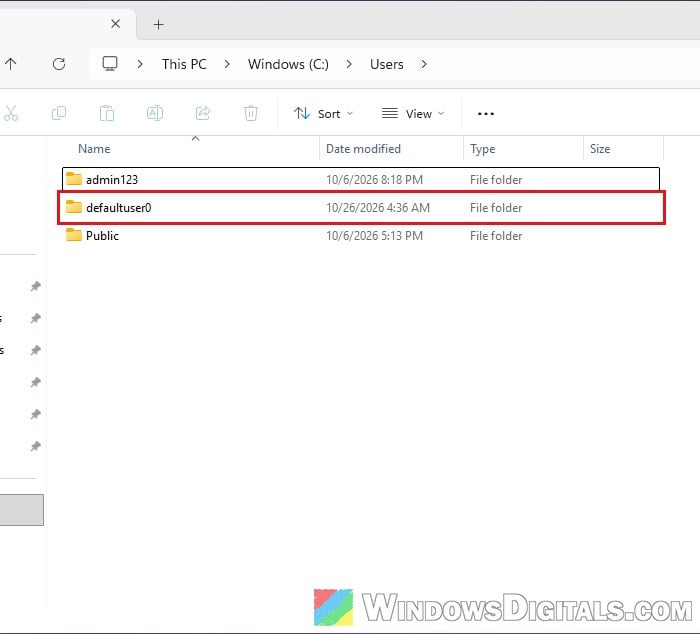The height and width of the screenshot is (634, 700).
Task: Expand chevron after Windows (C:)
Action: click(x=349, y=64)
